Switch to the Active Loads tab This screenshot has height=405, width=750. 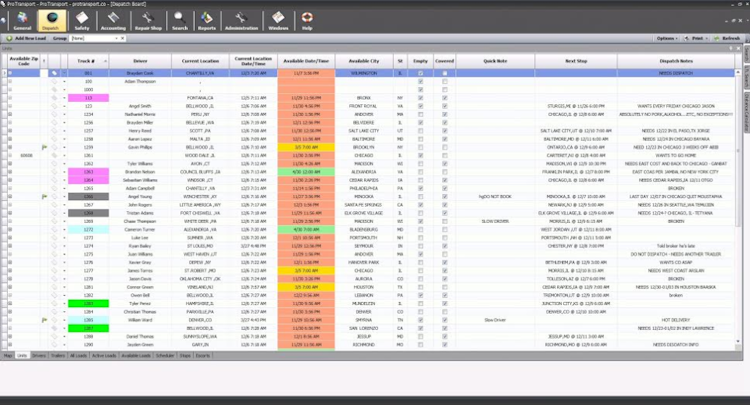(104, 356)
